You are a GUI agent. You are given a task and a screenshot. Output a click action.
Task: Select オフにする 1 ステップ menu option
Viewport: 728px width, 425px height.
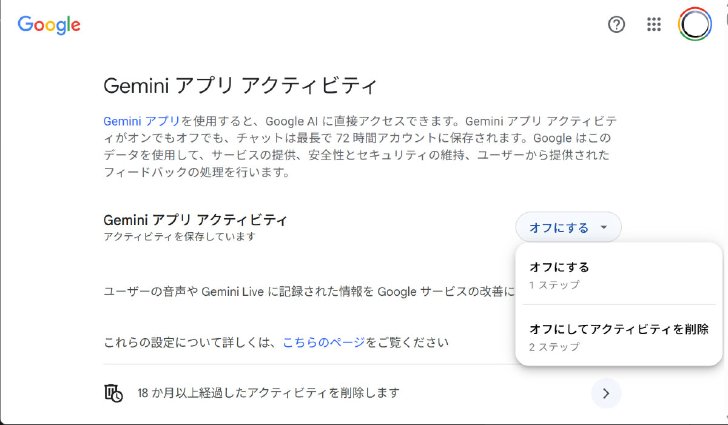click(x=619, y=275)
